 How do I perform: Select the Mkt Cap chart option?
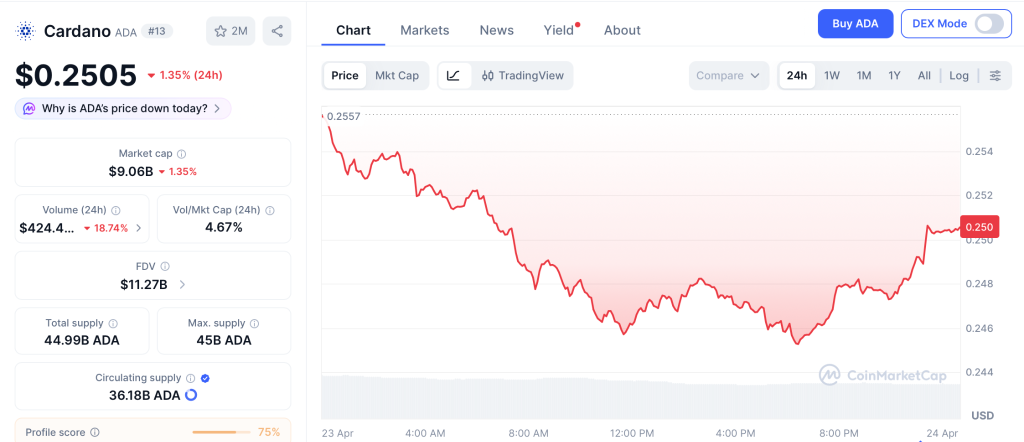tap(397, 76)
